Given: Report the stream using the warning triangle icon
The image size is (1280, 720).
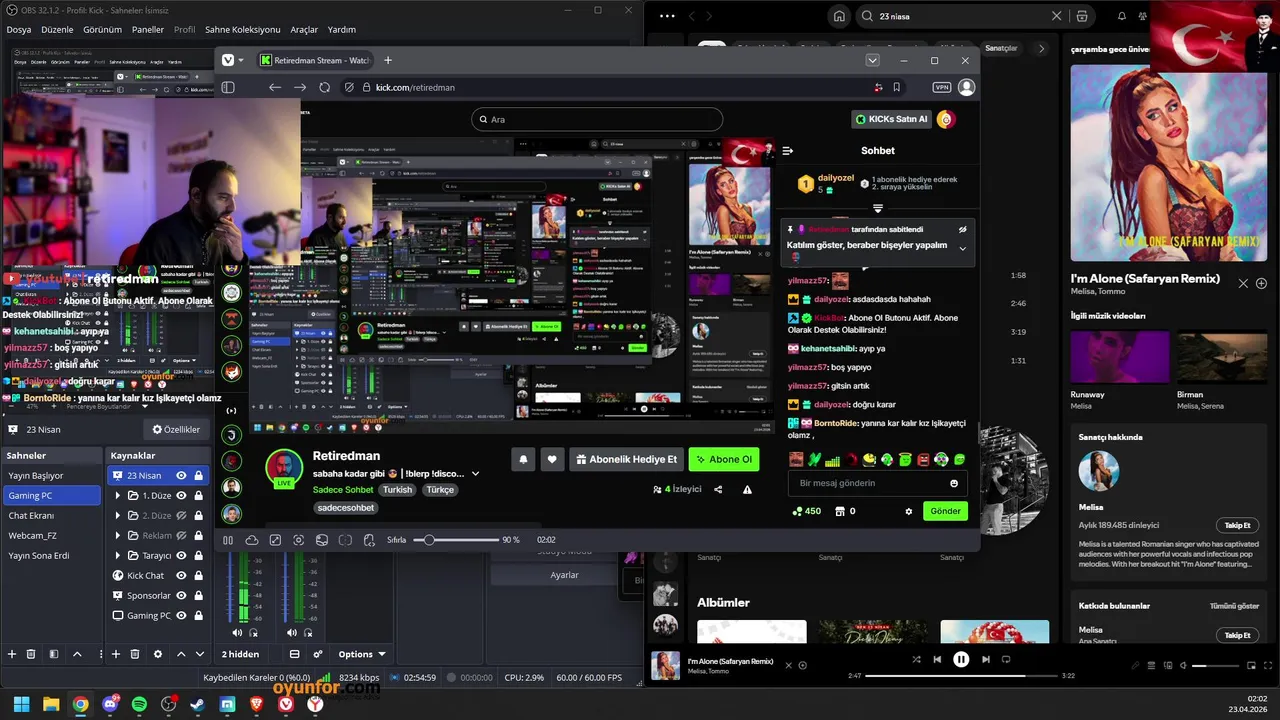Looking at the screenshot, I should [747, 489].
